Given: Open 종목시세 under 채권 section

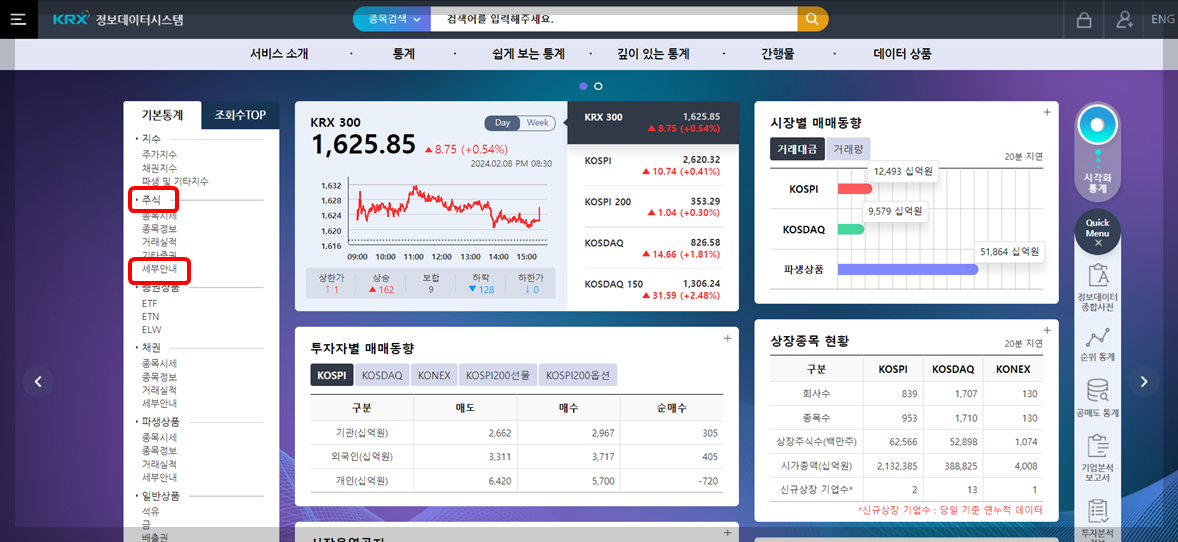Looking at the screenshot, I should point(159,363).
